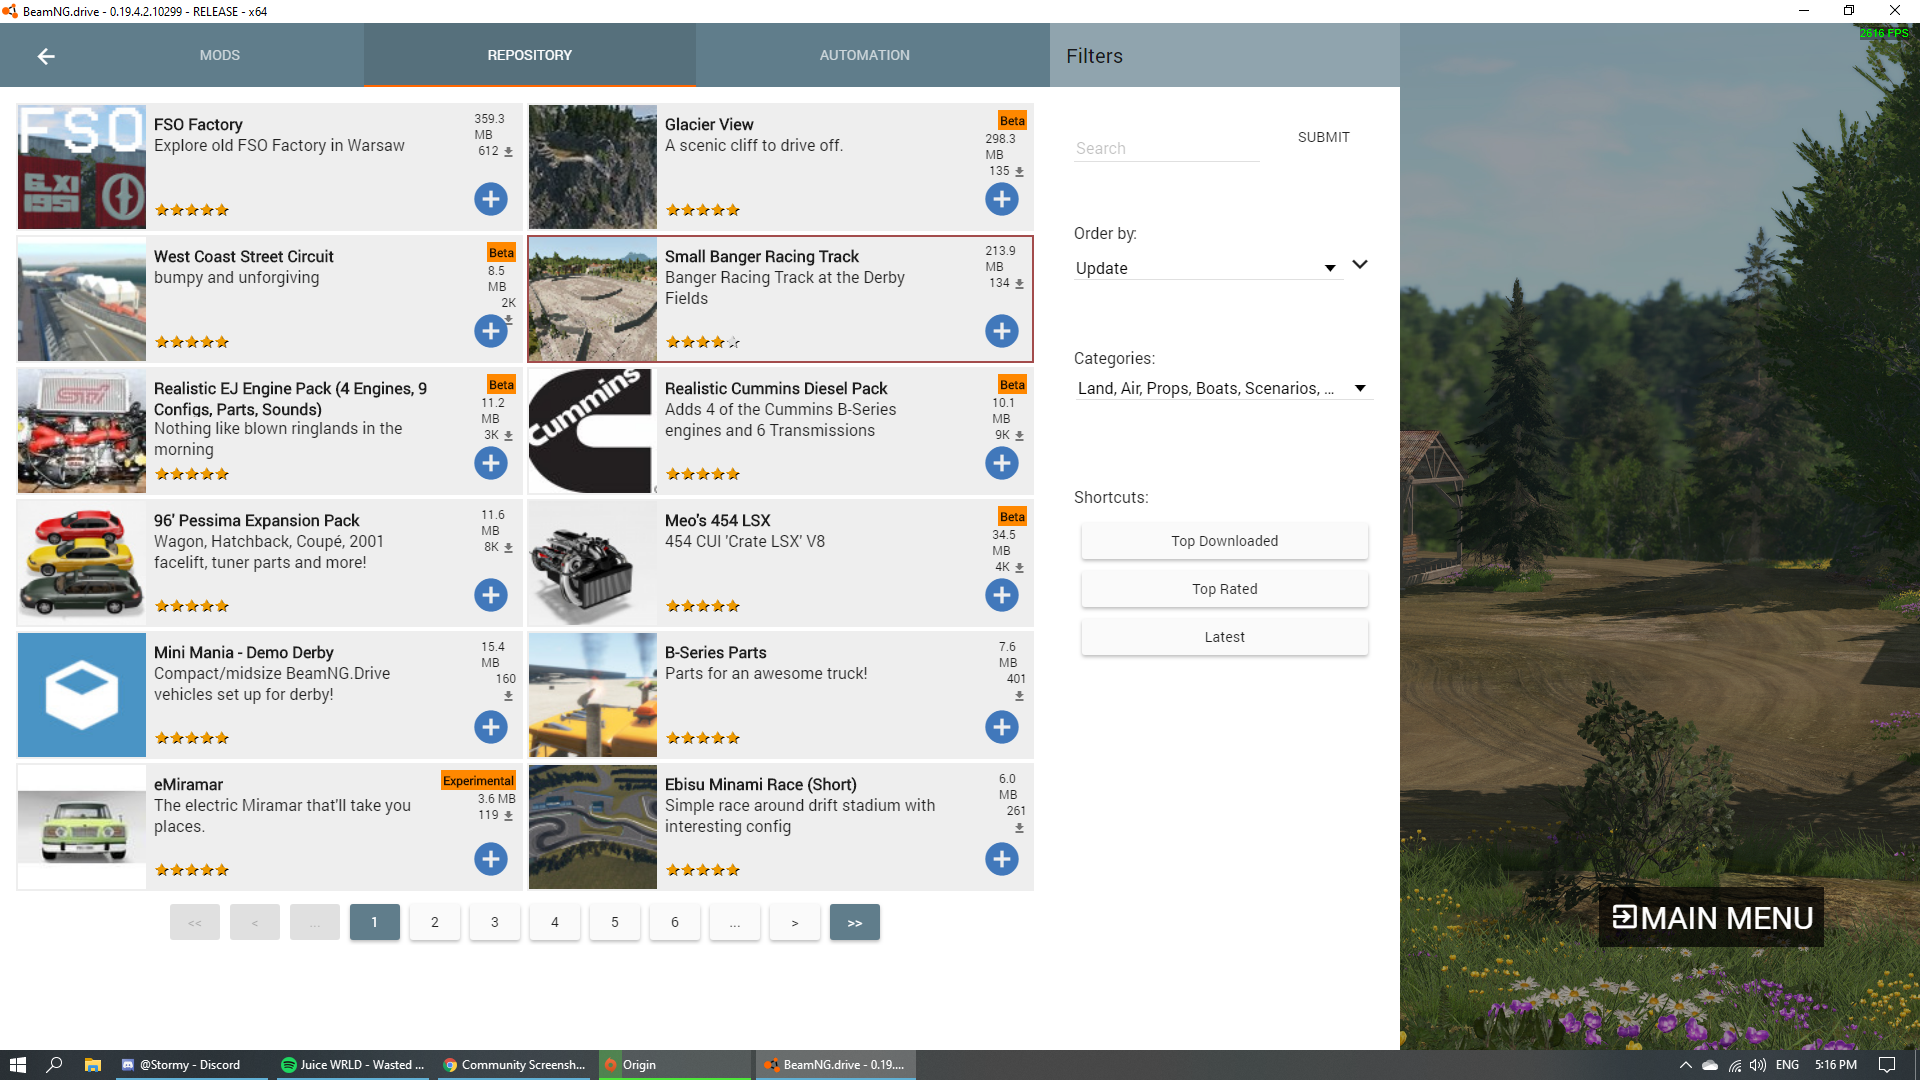Go to page 3
This screenshot has width=1920, height=1080.
pyautogui.click(x=494, y=922)
